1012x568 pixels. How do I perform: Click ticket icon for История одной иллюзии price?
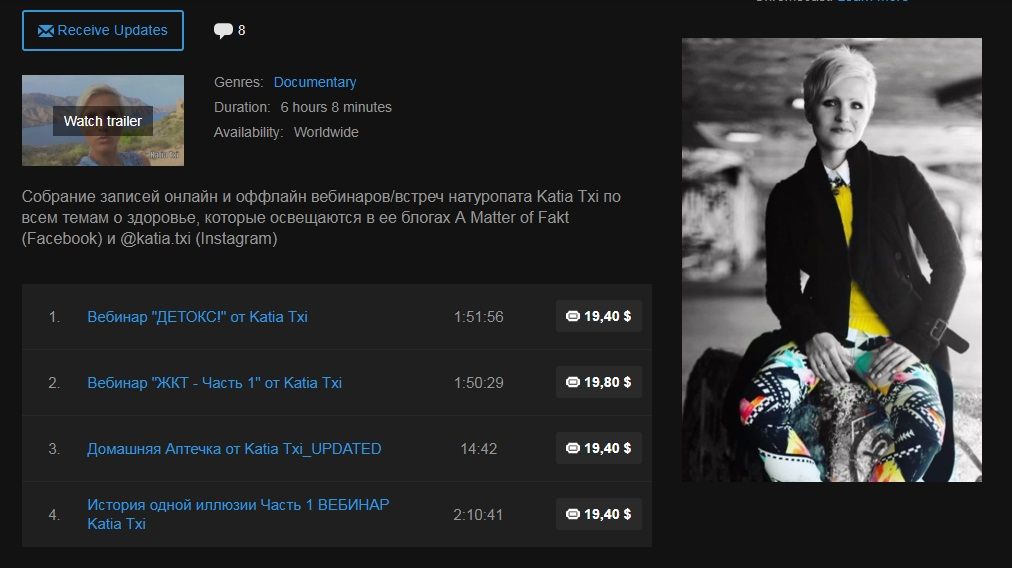pos(572,514)
